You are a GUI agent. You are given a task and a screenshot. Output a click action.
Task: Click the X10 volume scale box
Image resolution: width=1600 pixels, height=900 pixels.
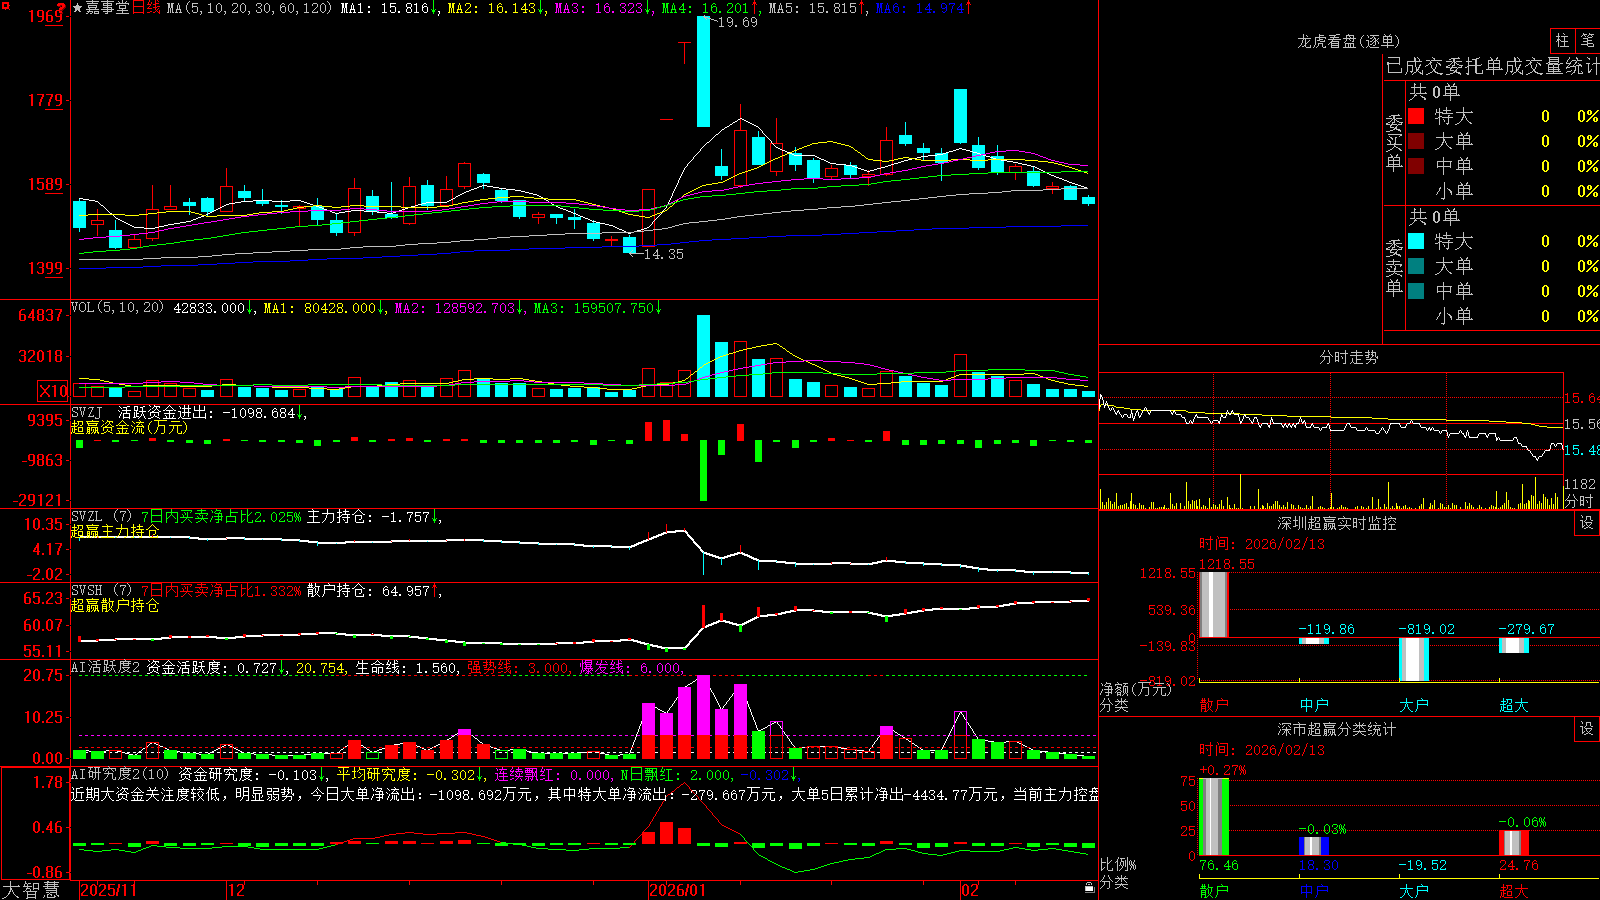pyautogui.click(x=53, y=391)
